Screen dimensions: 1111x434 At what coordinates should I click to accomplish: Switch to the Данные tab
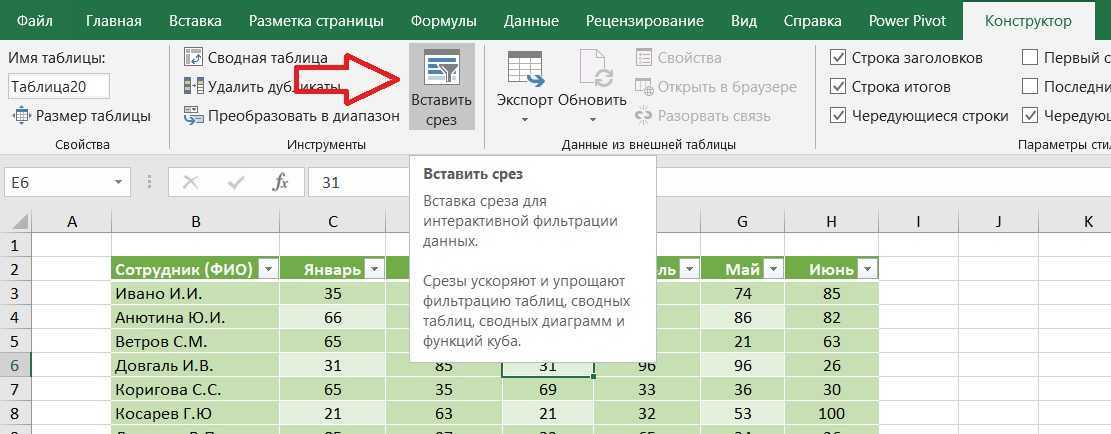pyautogui.click(x=529, y=21)
